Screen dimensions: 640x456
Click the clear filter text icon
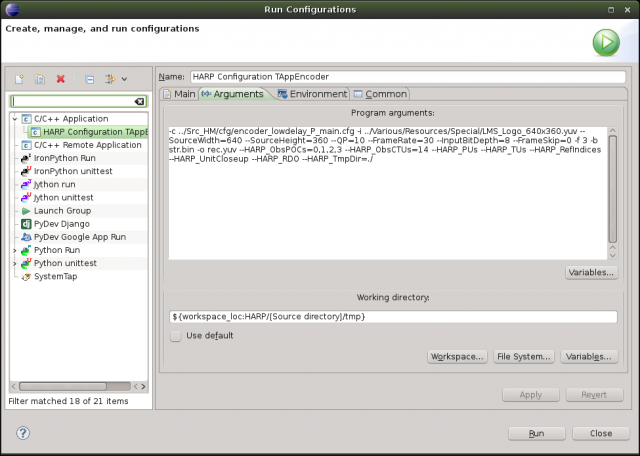click(139, 101)
